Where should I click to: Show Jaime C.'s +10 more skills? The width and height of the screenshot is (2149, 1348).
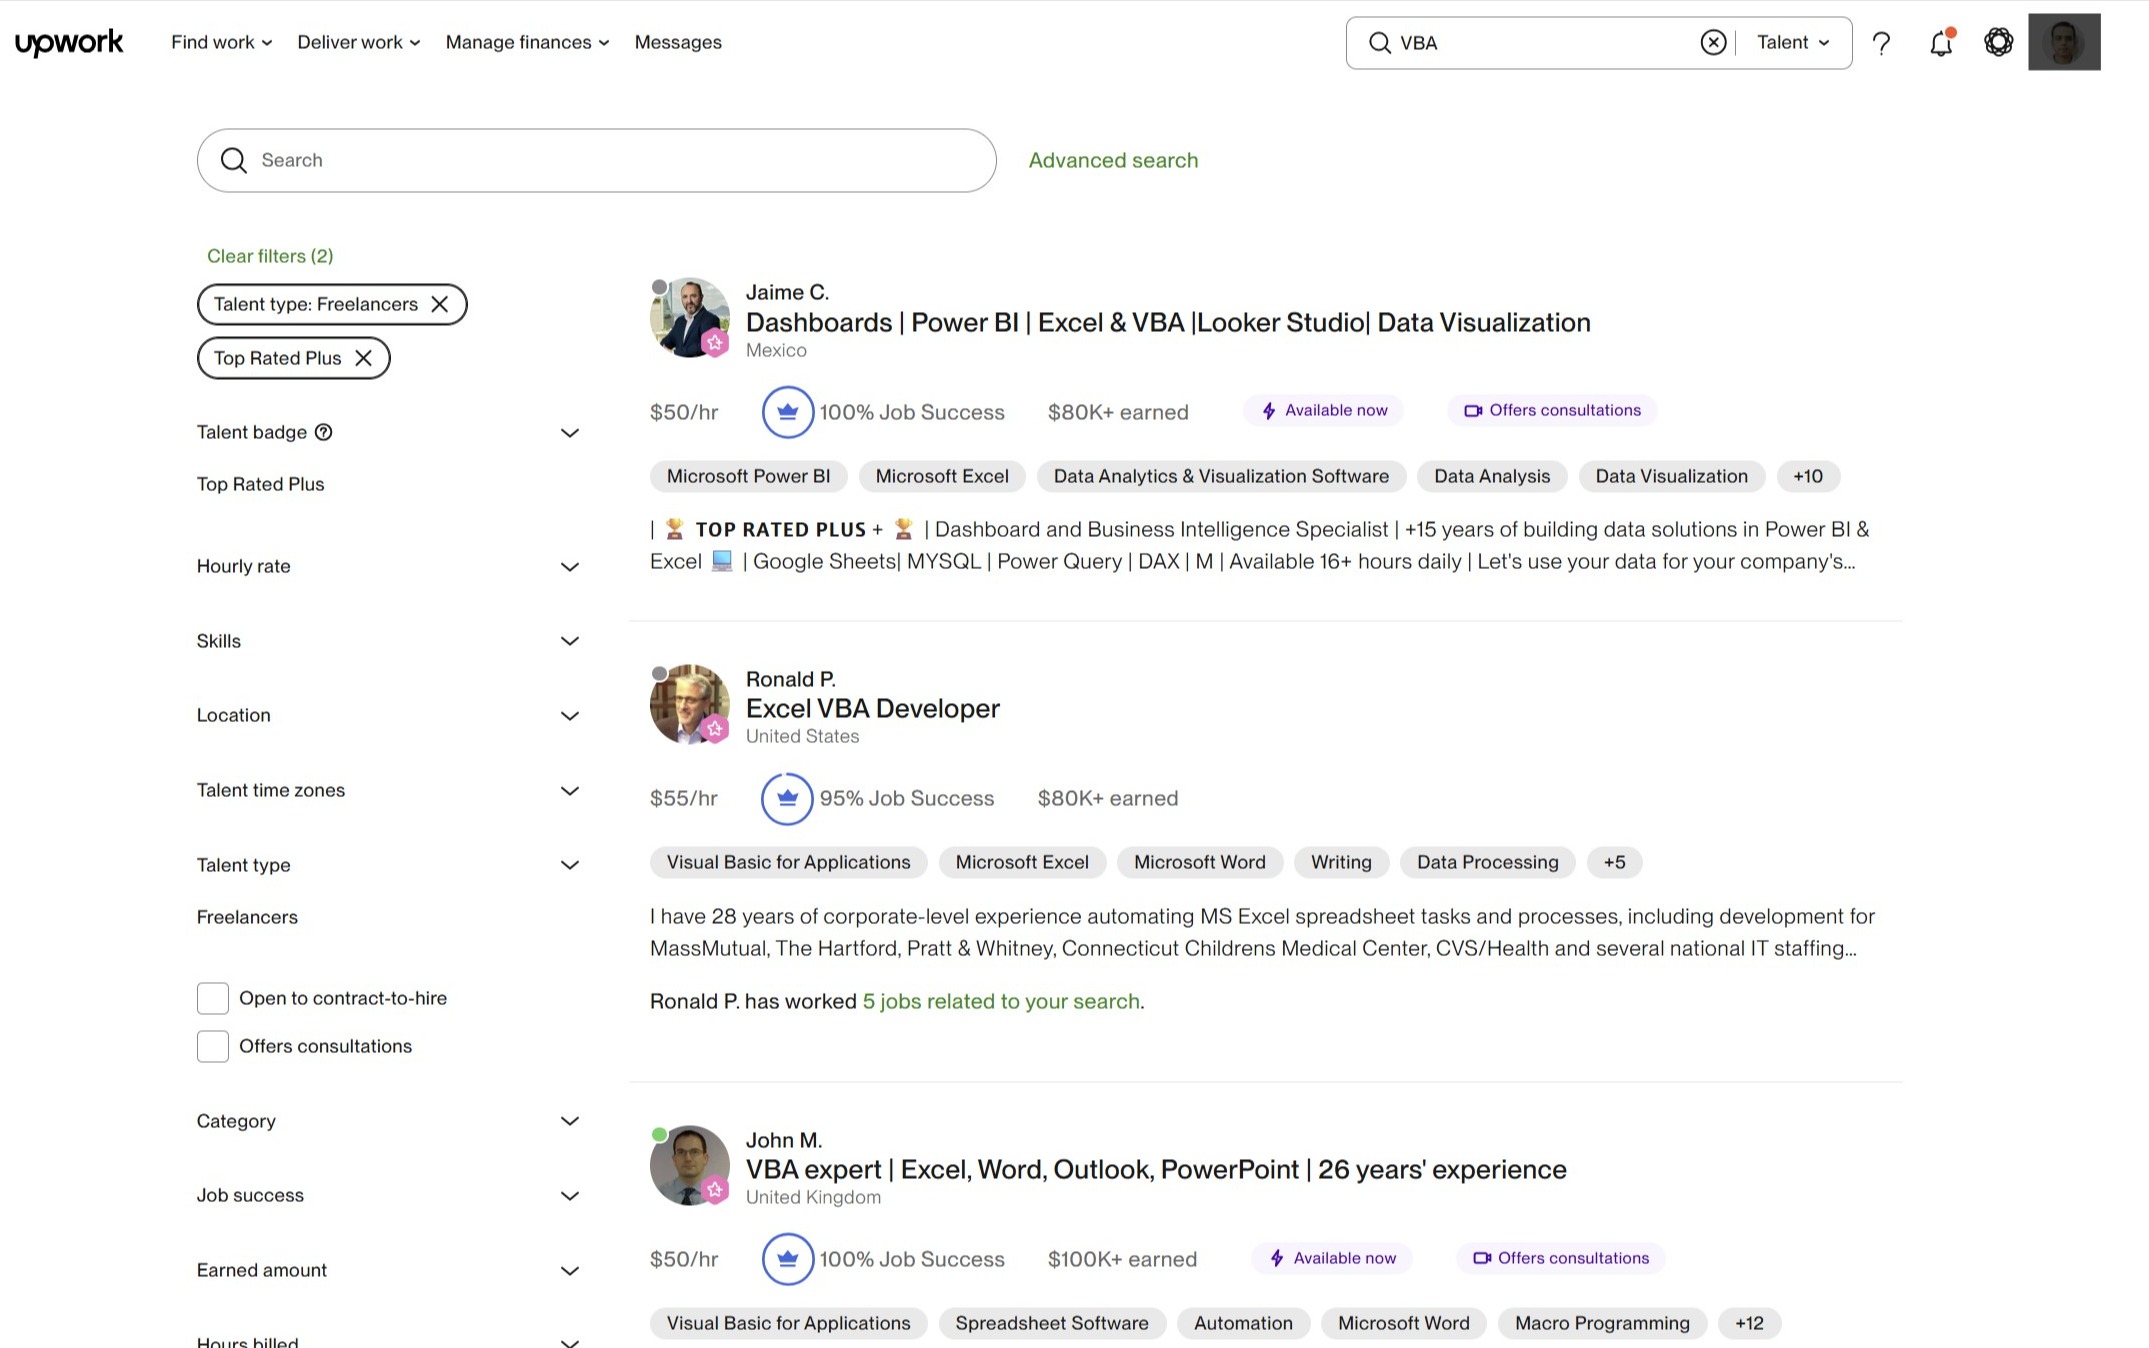(x=1807, y=476)
